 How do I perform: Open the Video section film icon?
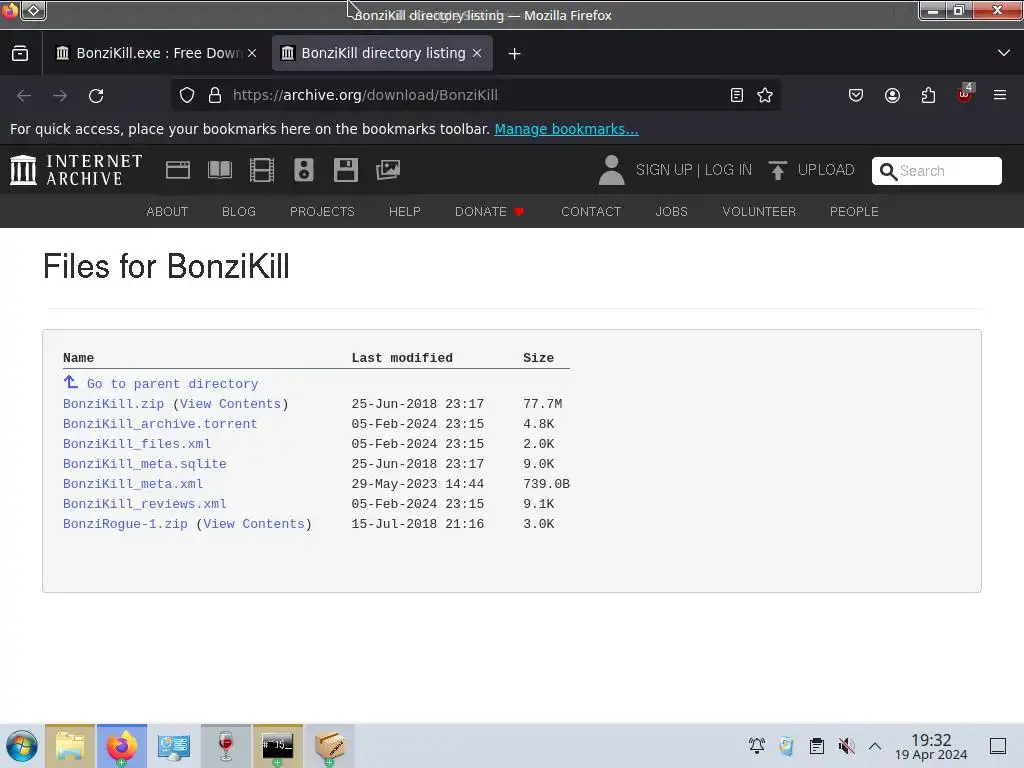tap(262, 170)
